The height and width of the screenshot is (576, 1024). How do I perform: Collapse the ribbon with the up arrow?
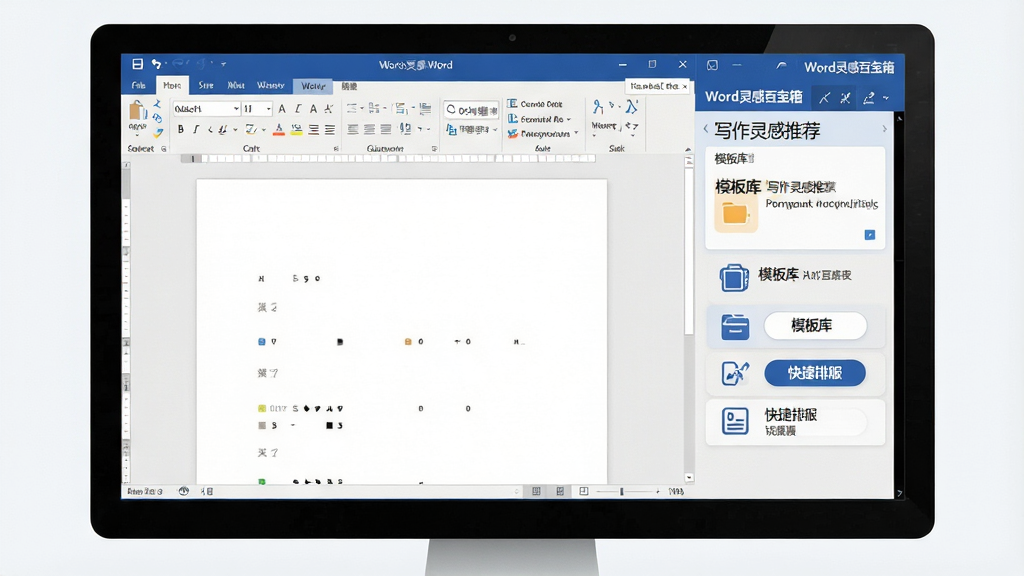(x=688, y=150)
